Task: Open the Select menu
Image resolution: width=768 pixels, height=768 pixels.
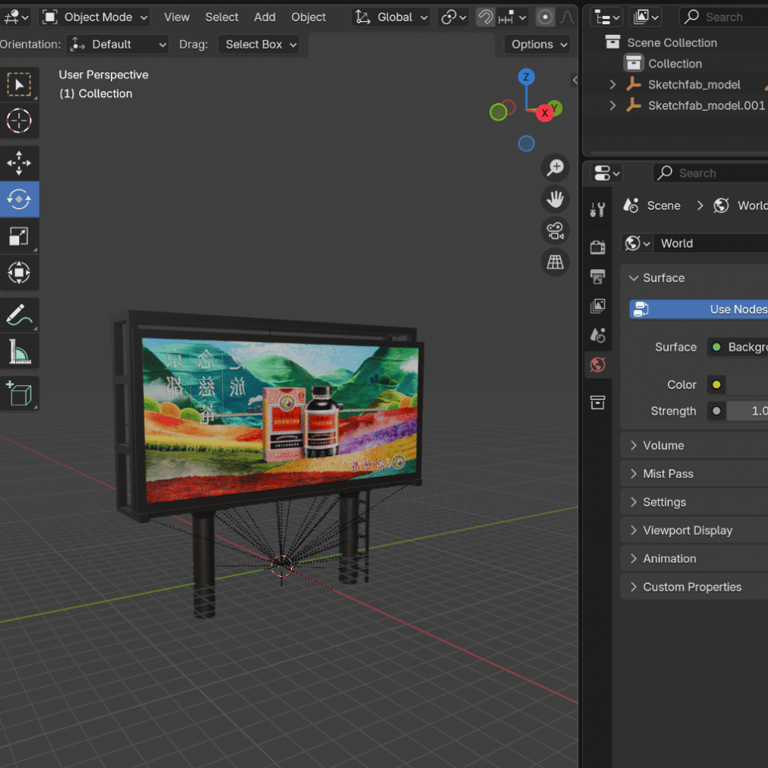Action: [221, 17]
